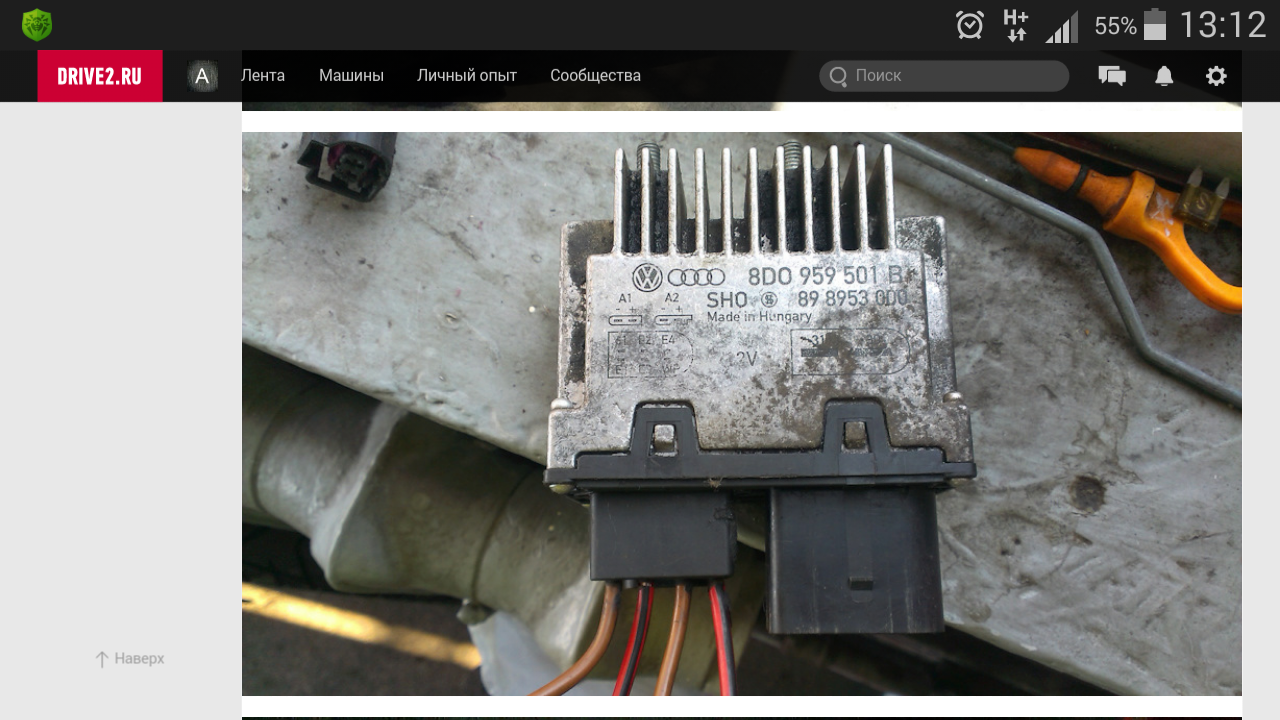
Task: Tap the alarm clock status icon
Action: pos(969,25)
